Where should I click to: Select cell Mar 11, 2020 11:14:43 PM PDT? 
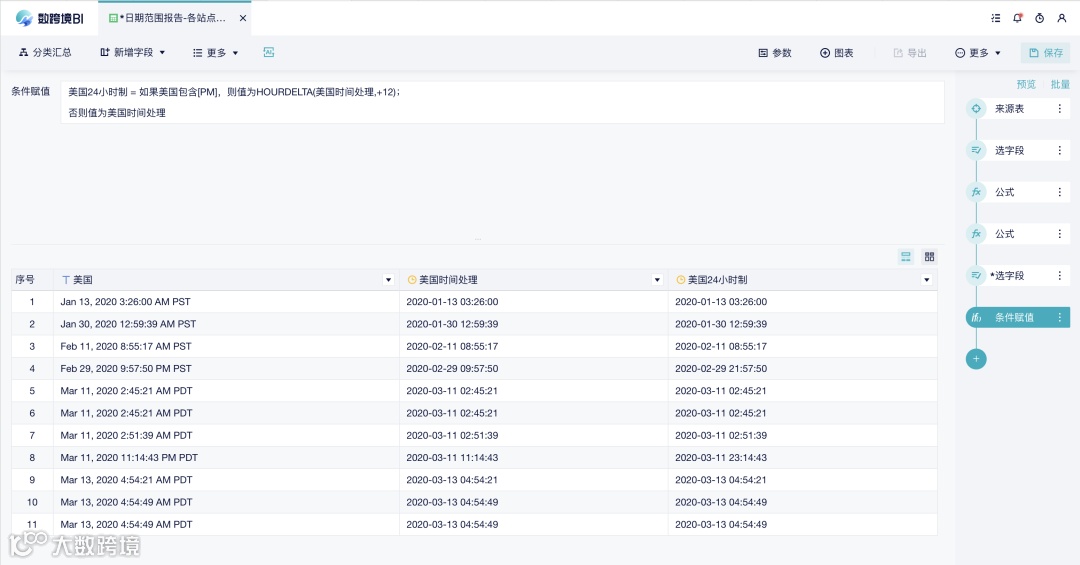[226, 458]
